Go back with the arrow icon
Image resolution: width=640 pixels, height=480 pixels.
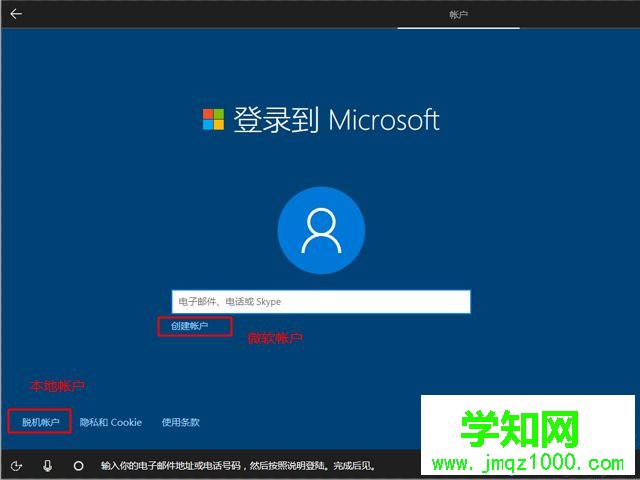16,14
